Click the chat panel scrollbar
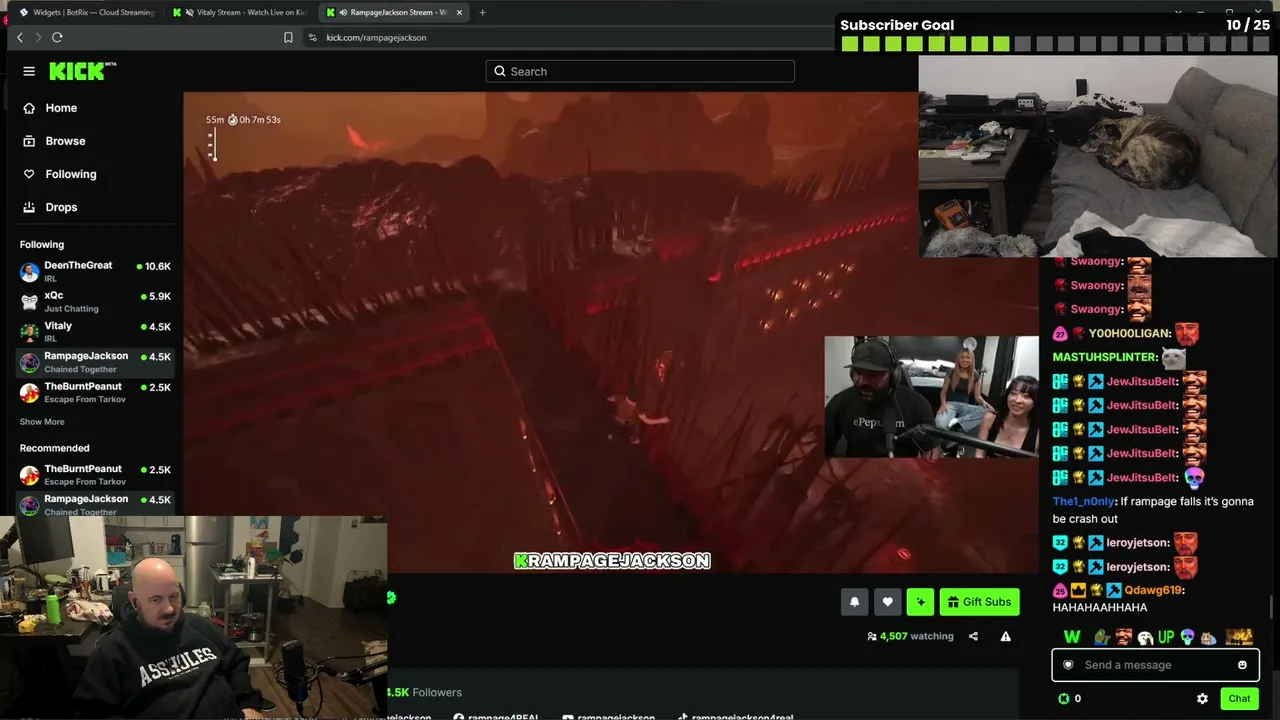Viewport: 1280px width, 720px height. pyautogui.click(x=1273, y=607)
